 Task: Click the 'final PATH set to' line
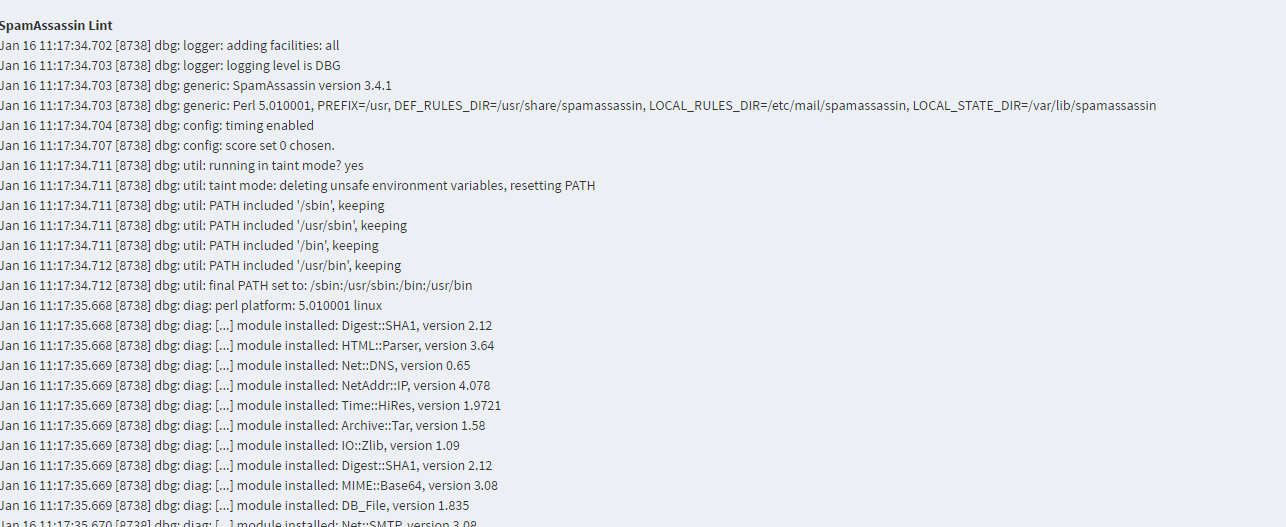point(236,285)
